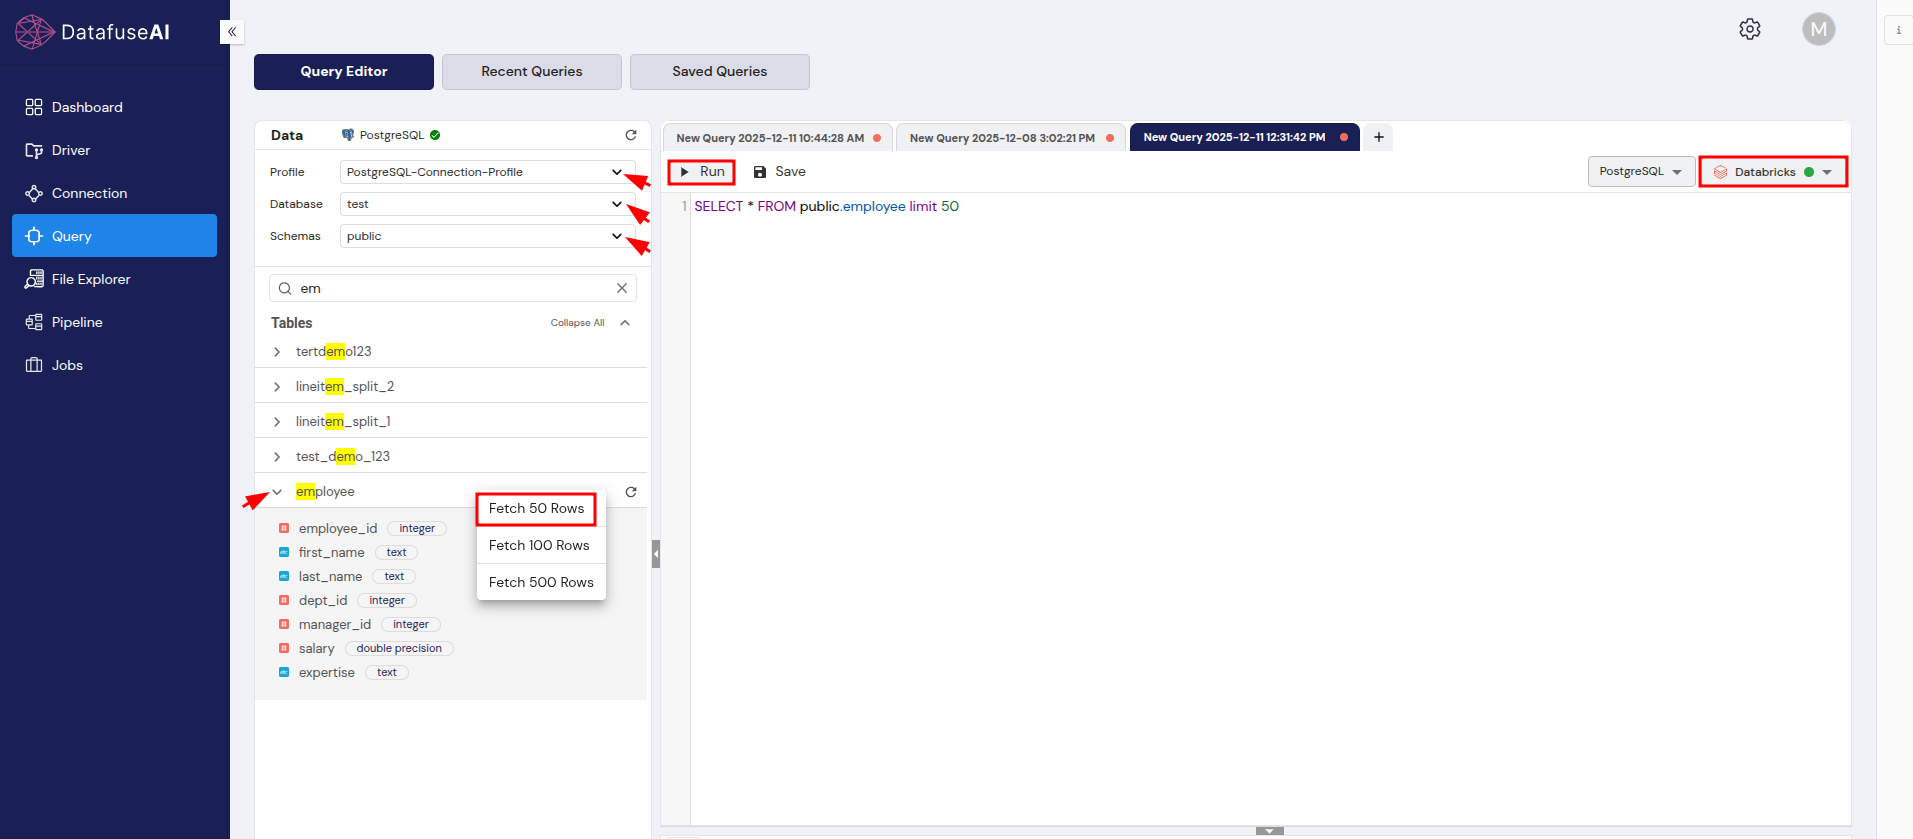
Task: Open the Profile dropdown
Action: point(488,172)
